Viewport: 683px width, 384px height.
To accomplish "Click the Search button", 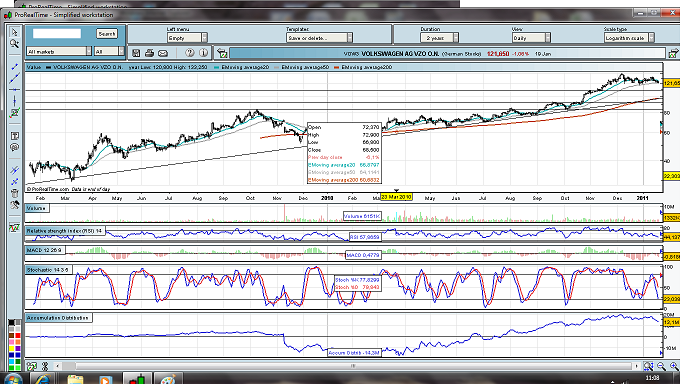I will [x=107, y=34].
